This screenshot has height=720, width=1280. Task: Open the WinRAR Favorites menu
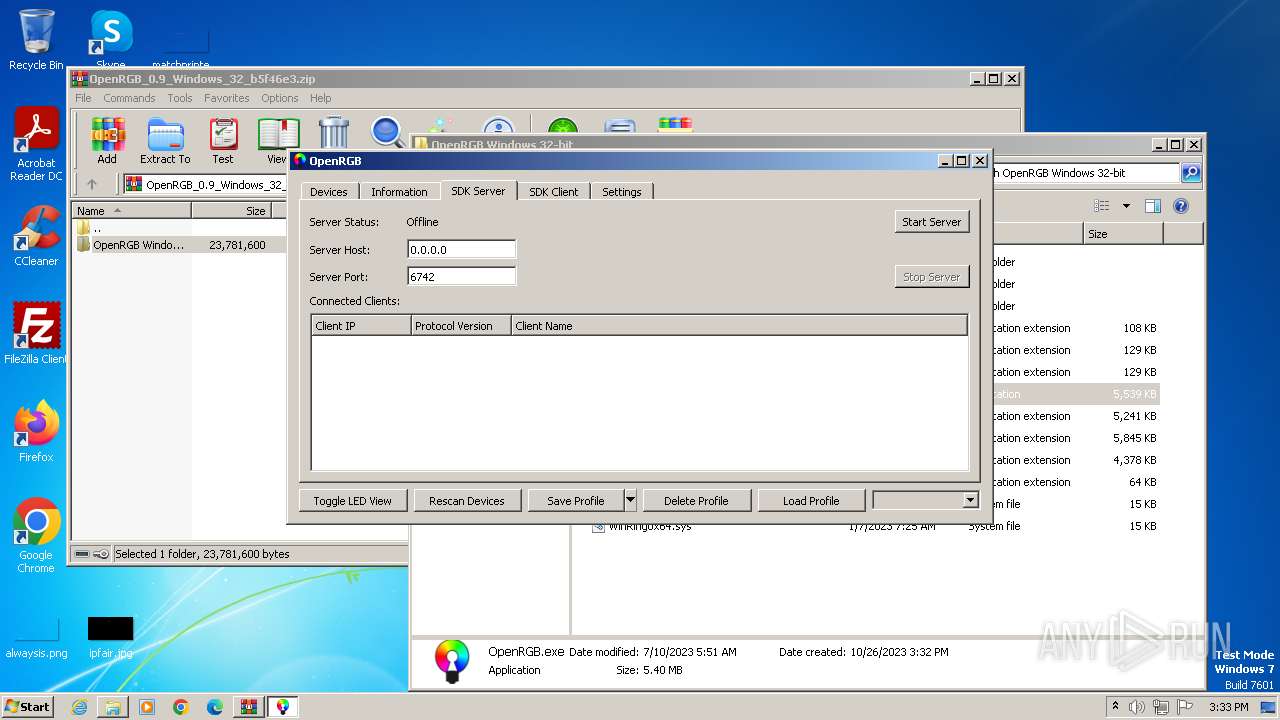(227, 98)
